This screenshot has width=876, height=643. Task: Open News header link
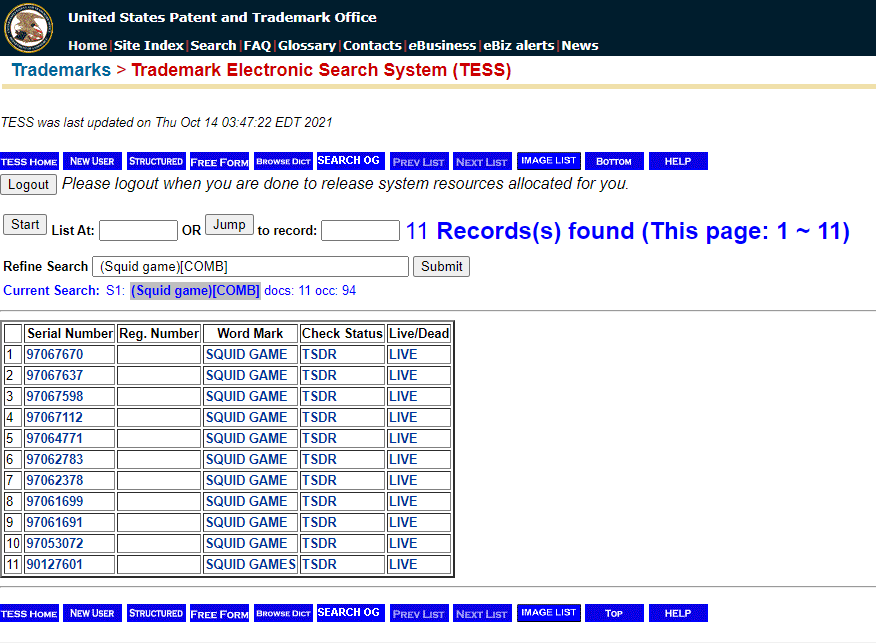pos(579,46)
